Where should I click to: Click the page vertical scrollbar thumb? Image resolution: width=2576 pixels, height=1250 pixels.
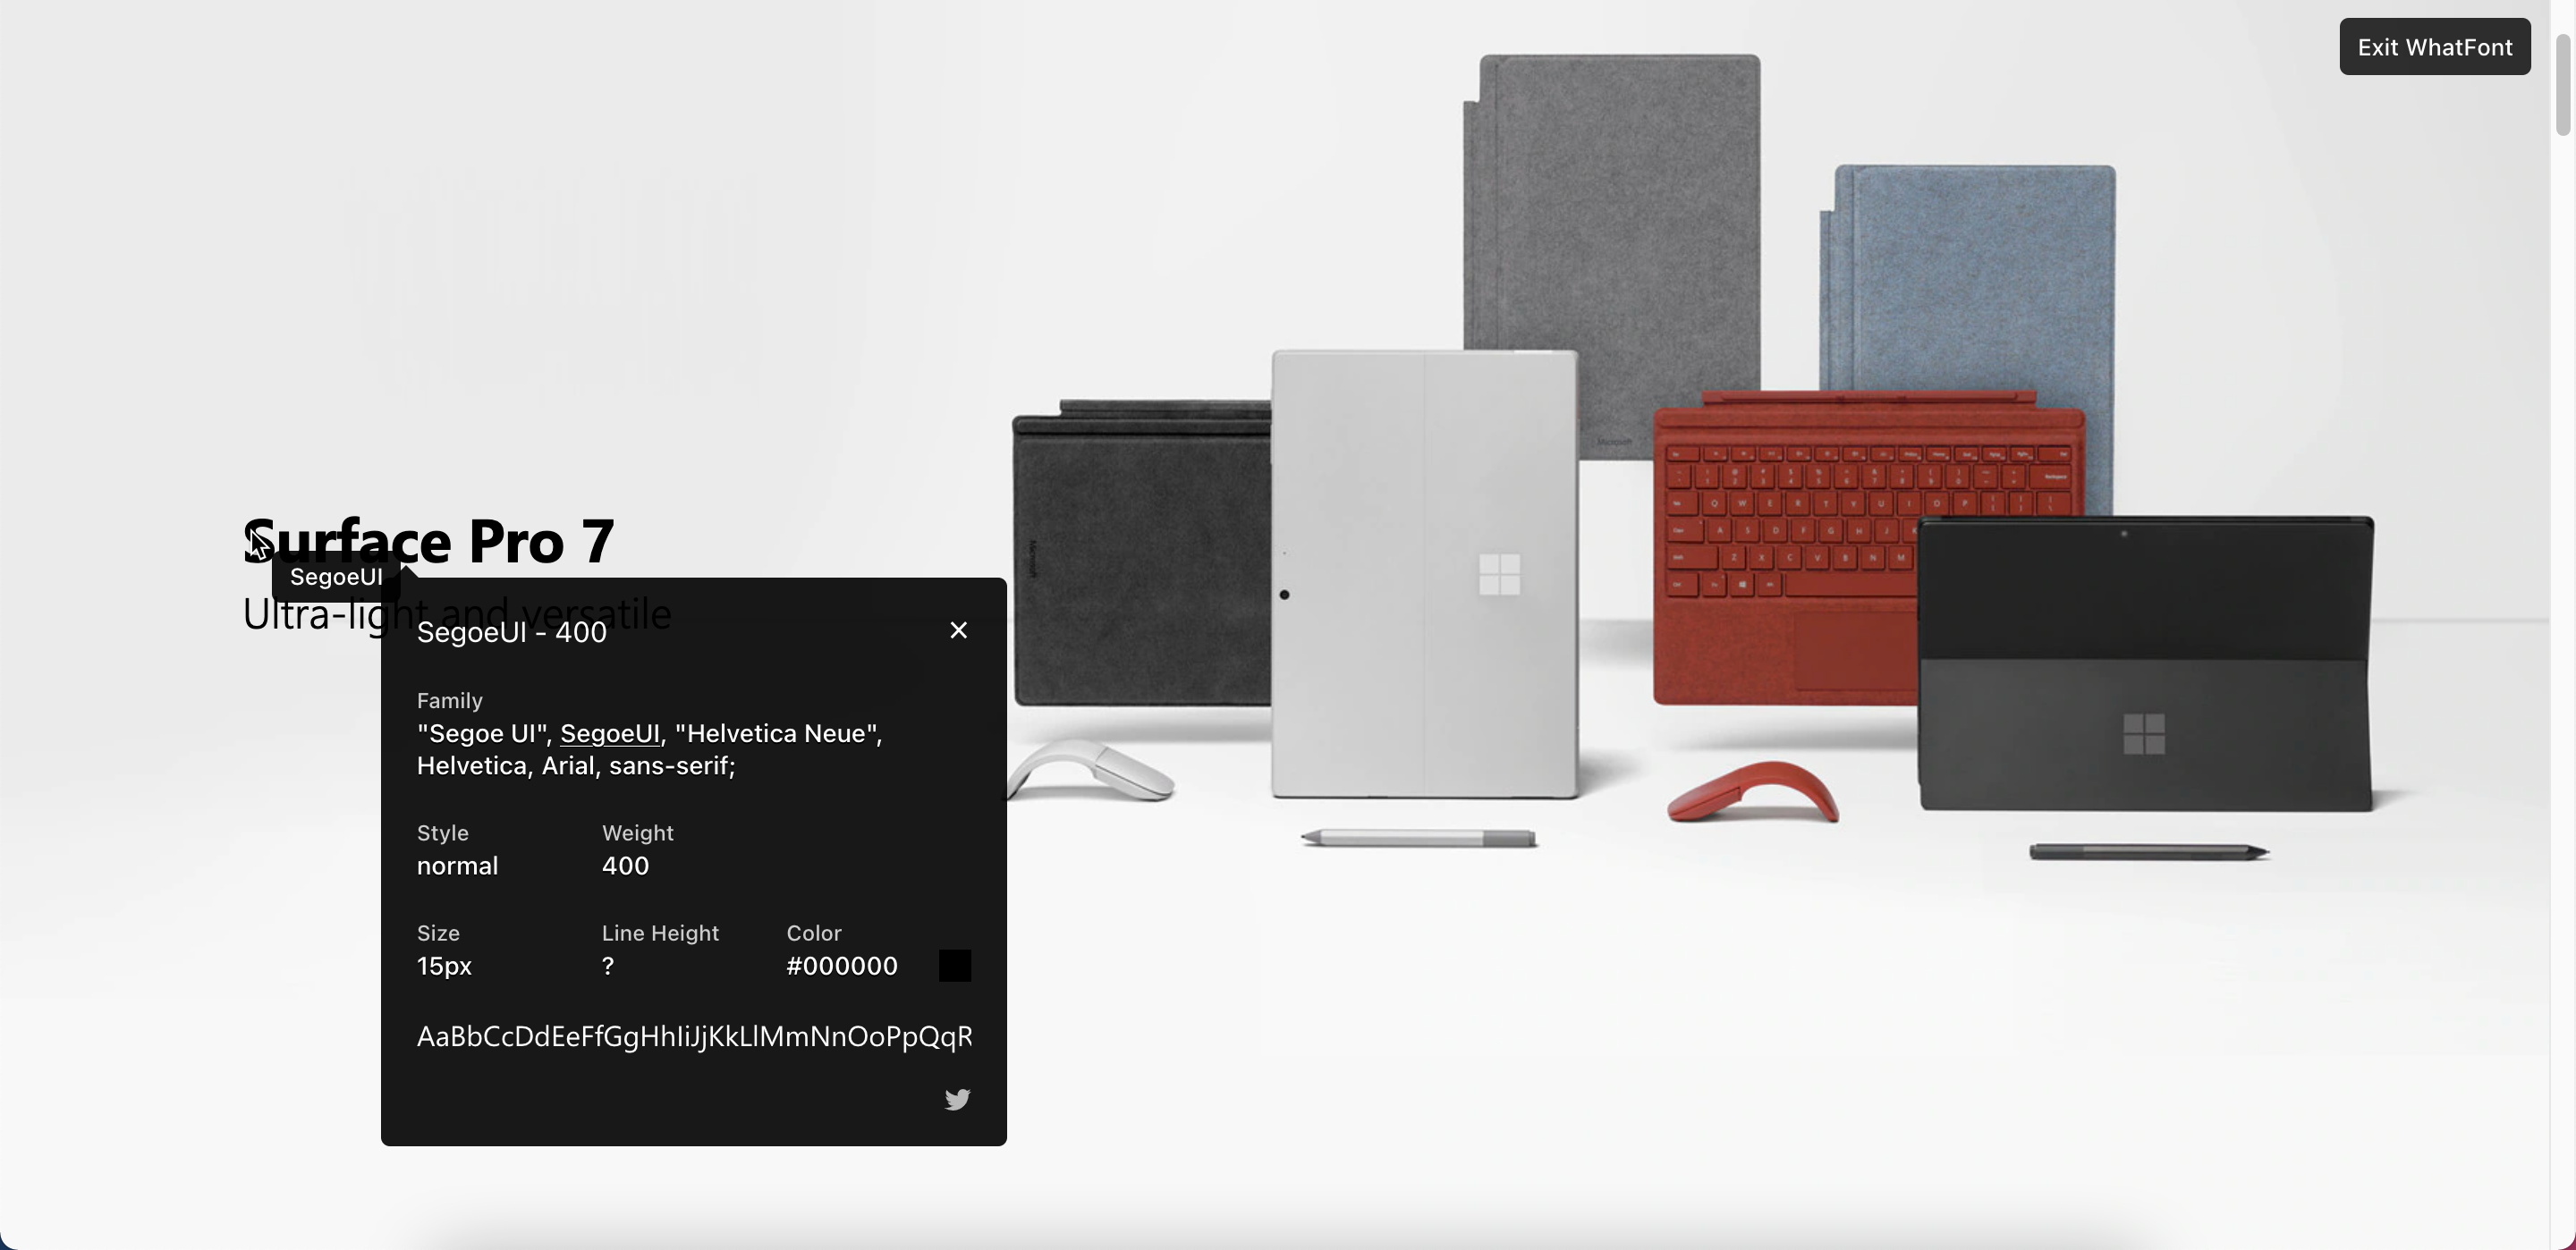pyautogui.click(x=2562, y=85)
